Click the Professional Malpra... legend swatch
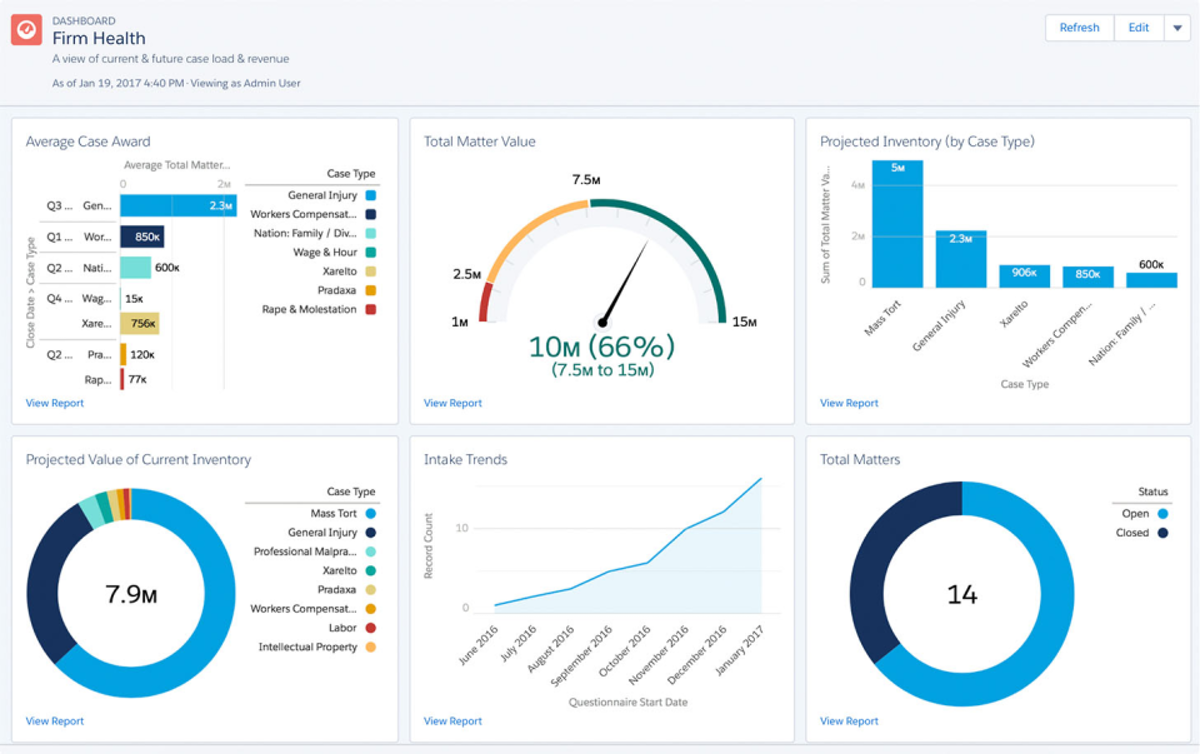1200x754 pixels. (x=371, y=552)
